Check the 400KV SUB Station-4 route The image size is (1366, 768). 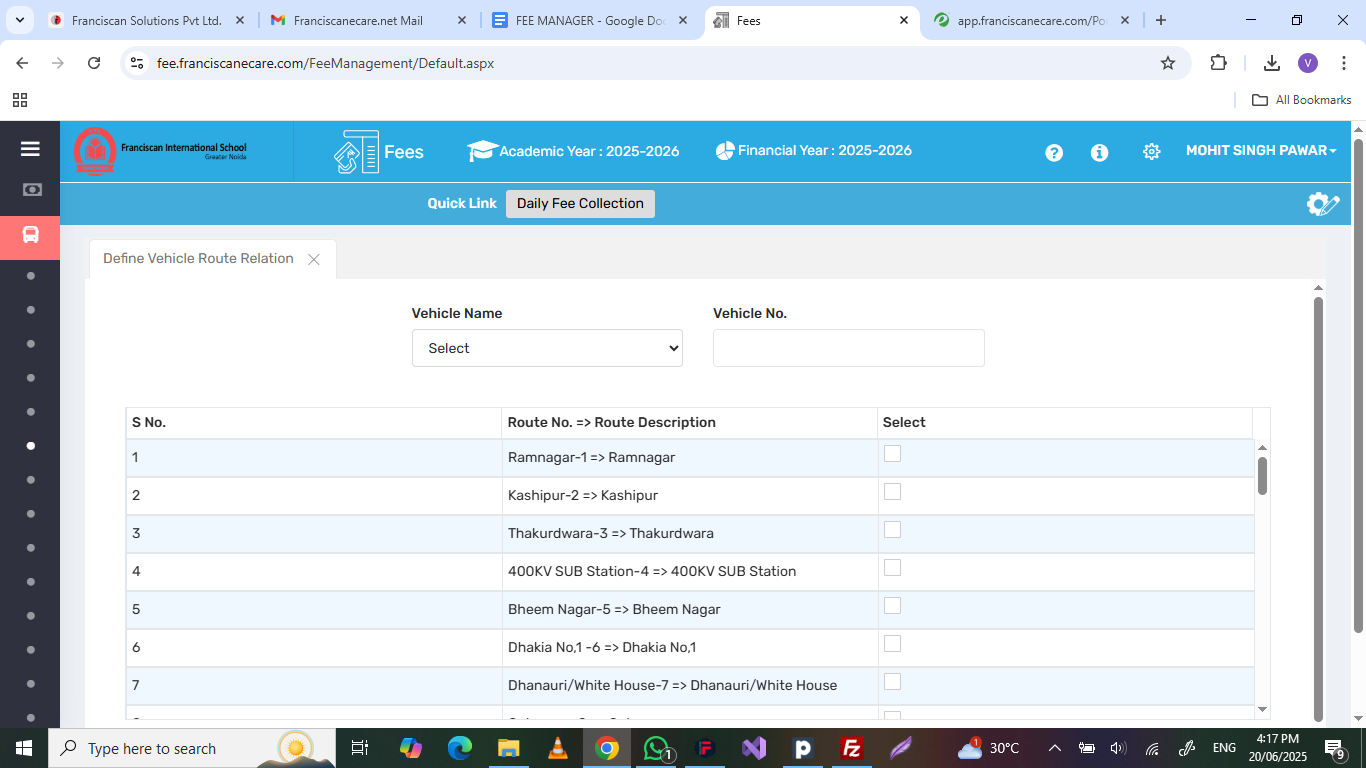[x=892, y=568]
